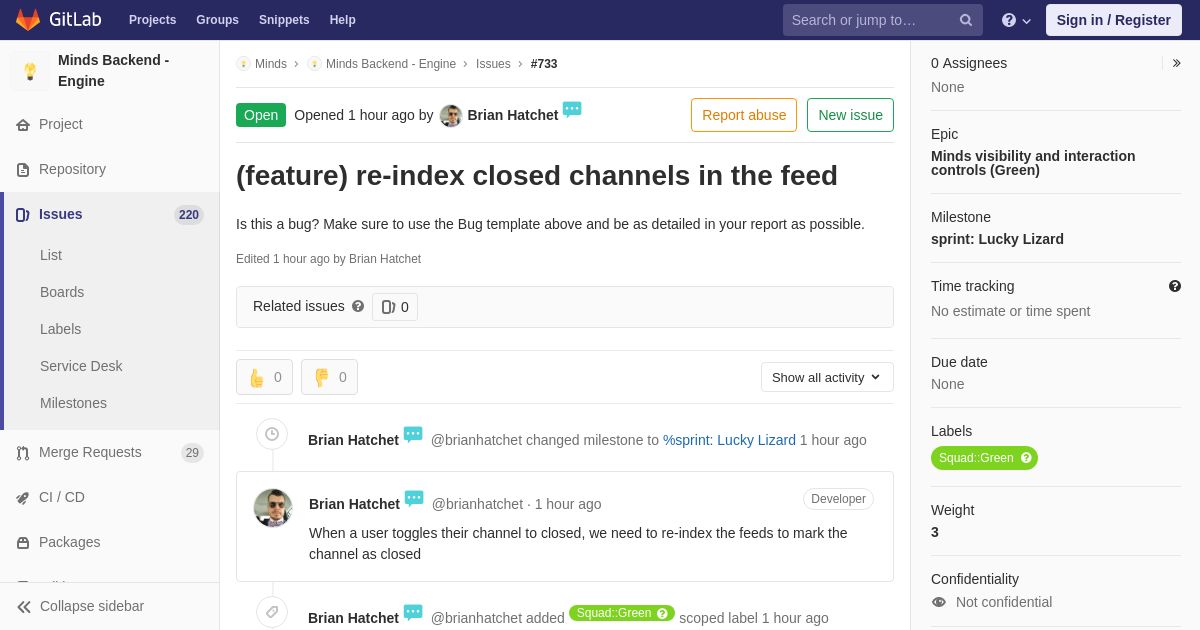Open Help in the top navigation
This screenshot has height=630, width=1200.
point(343,20)
